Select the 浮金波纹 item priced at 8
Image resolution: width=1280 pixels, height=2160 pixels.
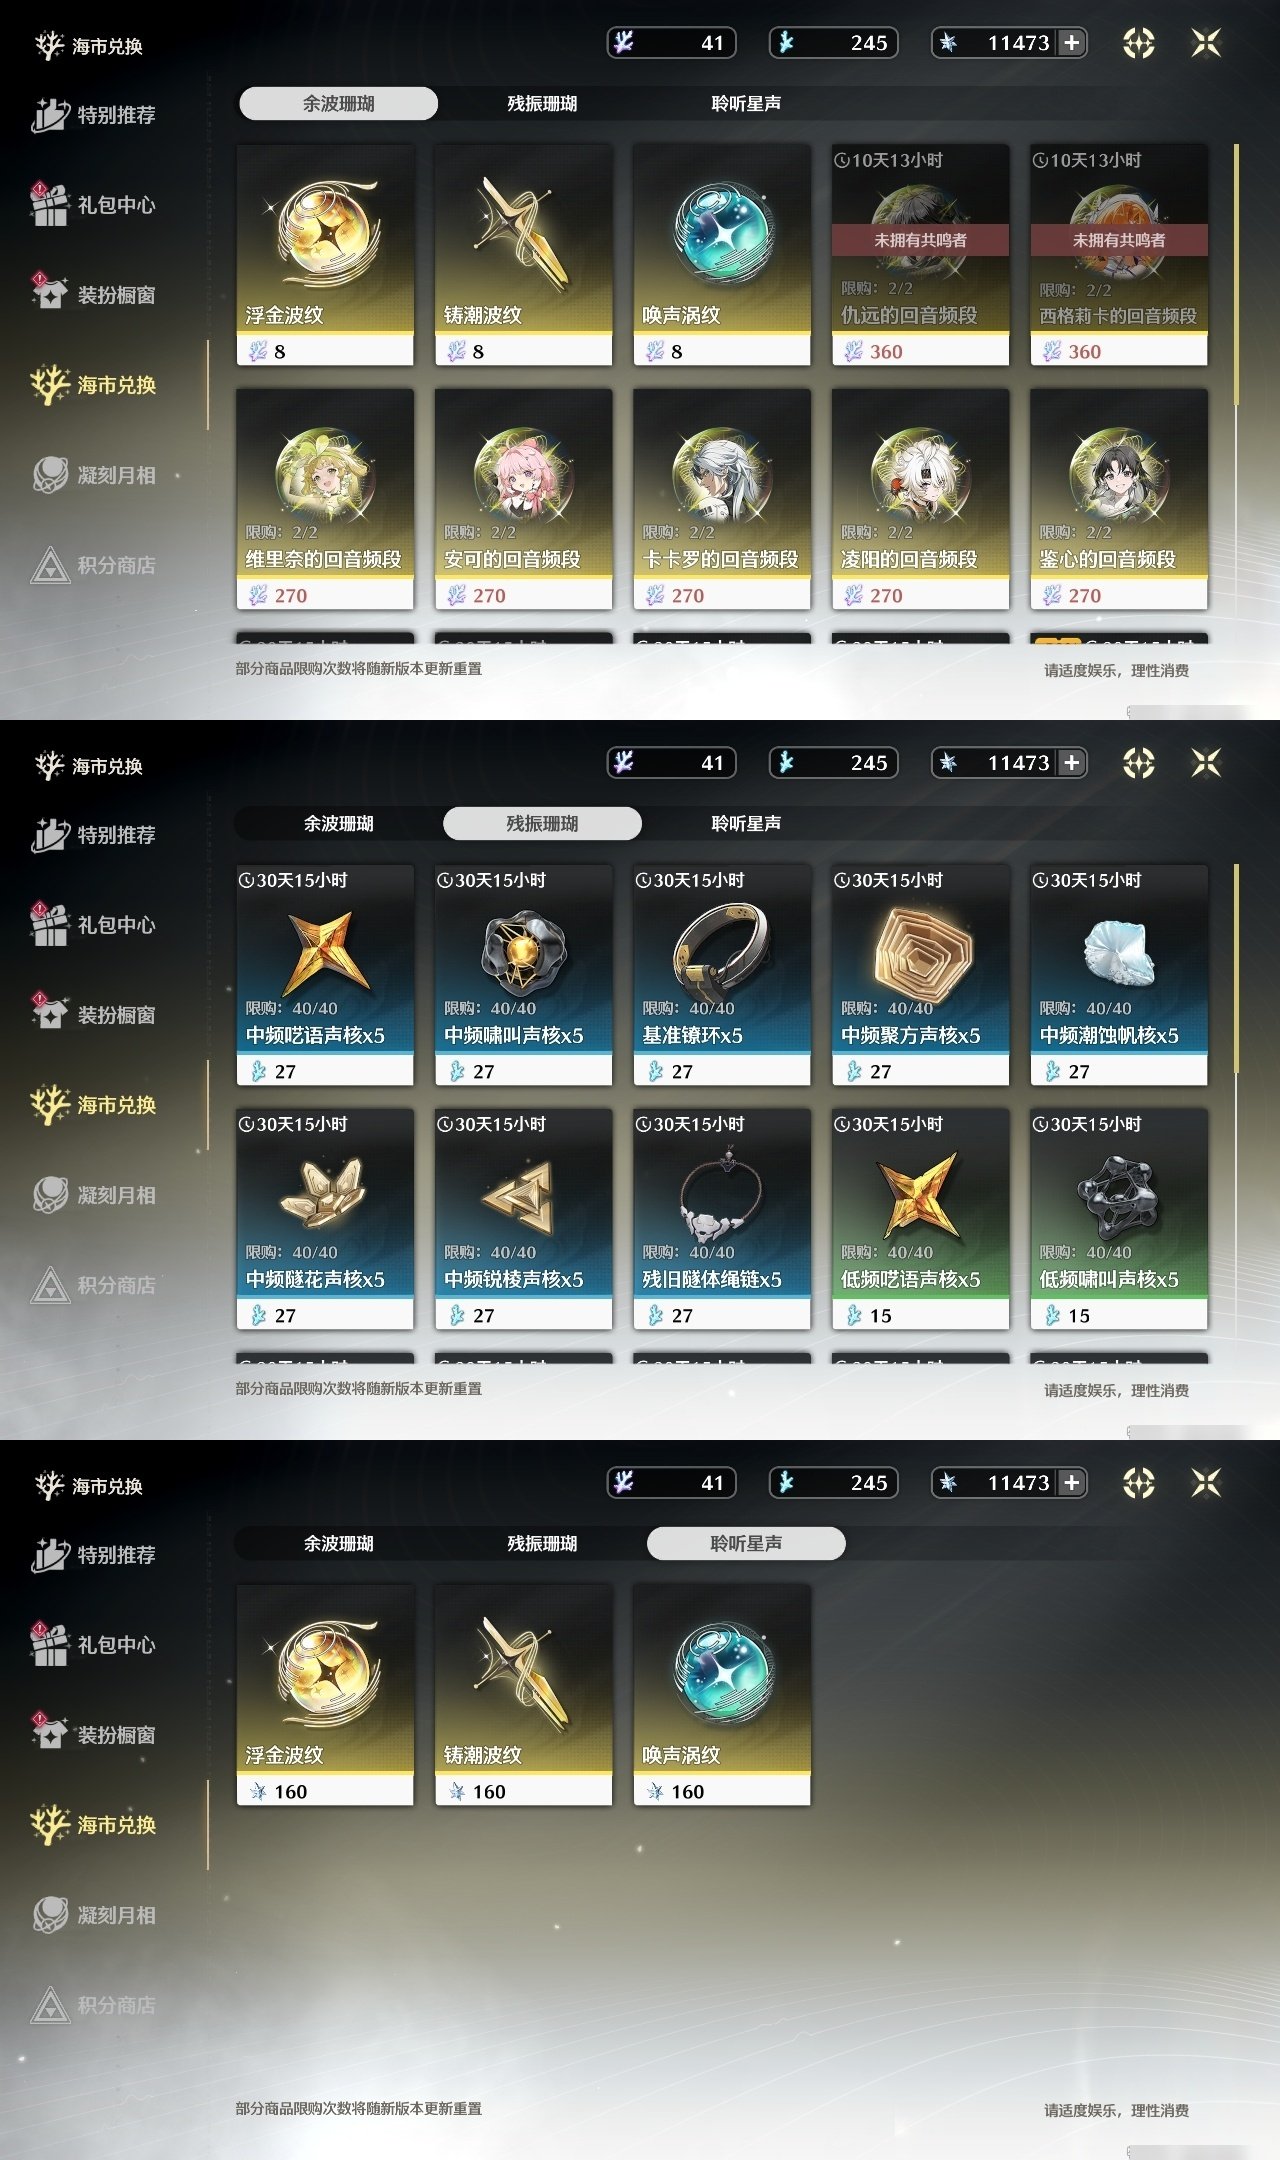tap(324, 255)
